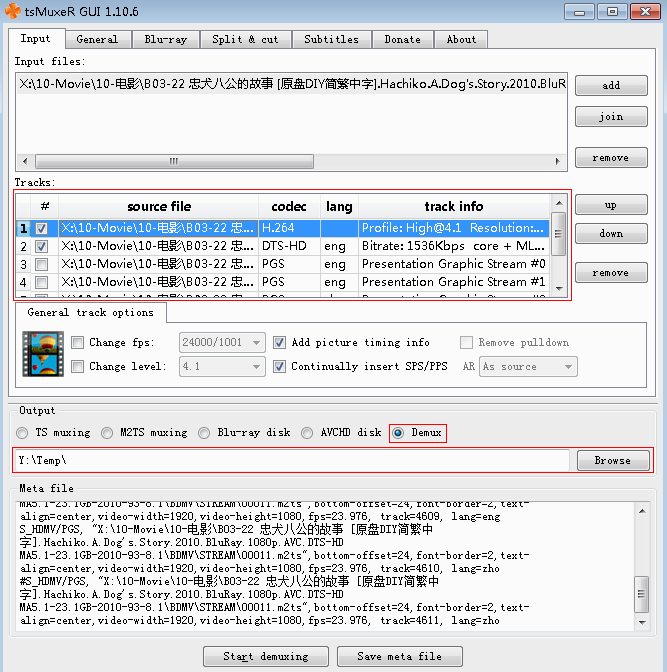
Task: Enable track 4 PGS checkbox
Action: tap(42, 282)
